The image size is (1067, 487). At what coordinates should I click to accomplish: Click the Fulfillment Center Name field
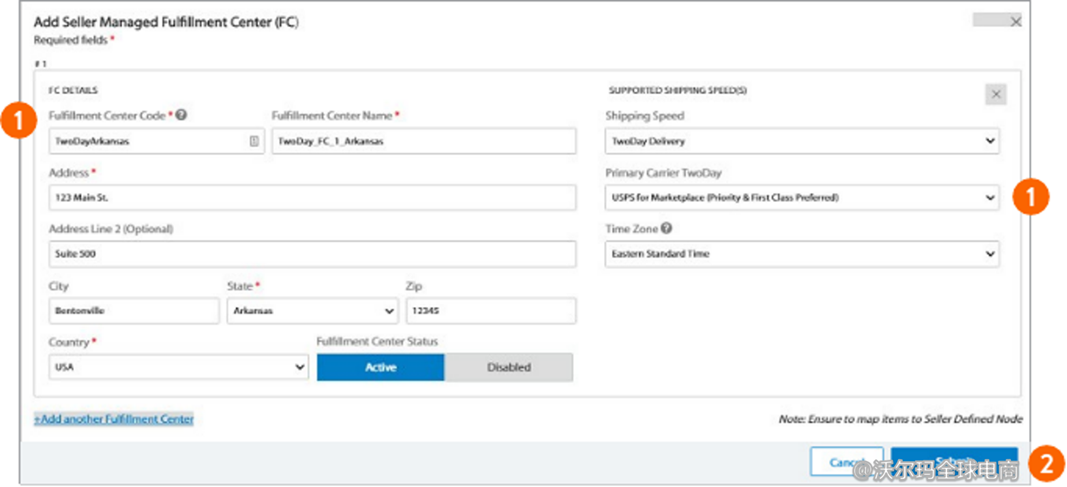coord(423,141)
